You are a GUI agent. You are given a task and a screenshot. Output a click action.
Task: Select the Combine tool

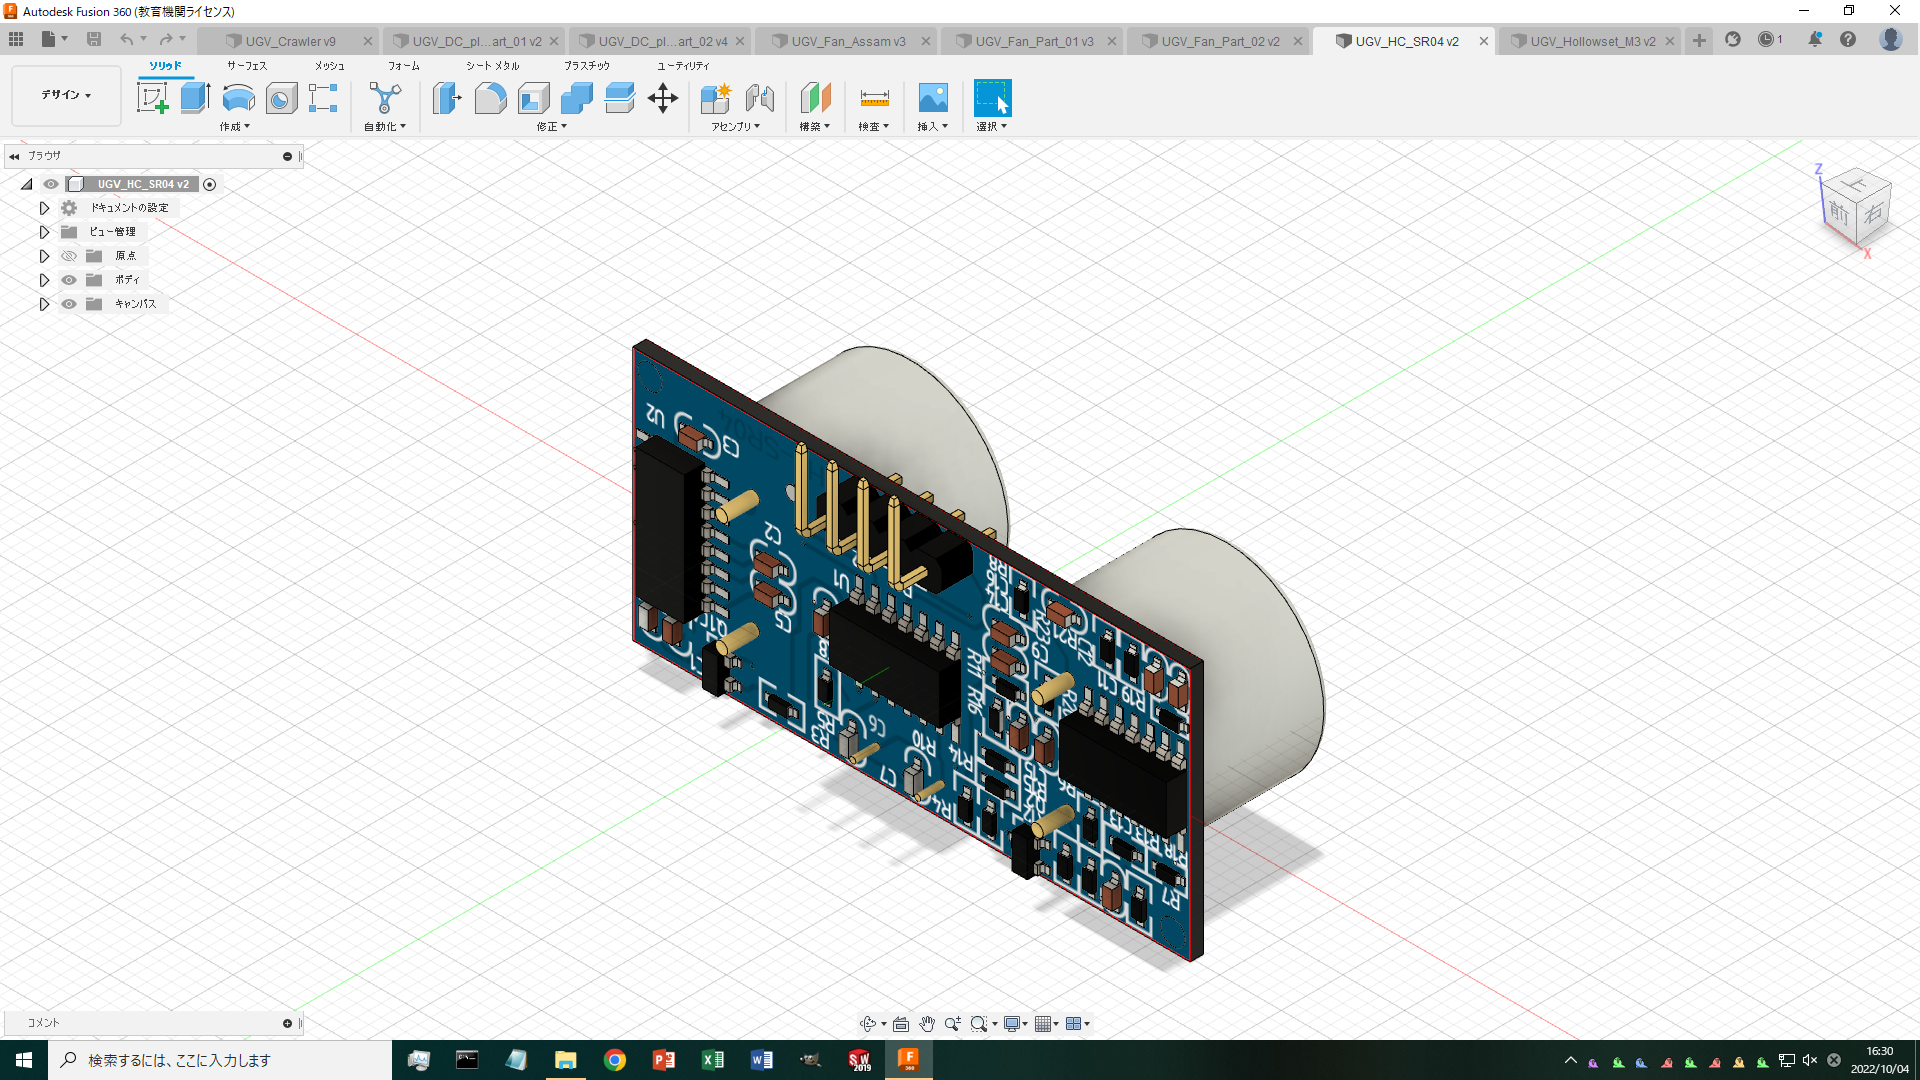point(577,98)
